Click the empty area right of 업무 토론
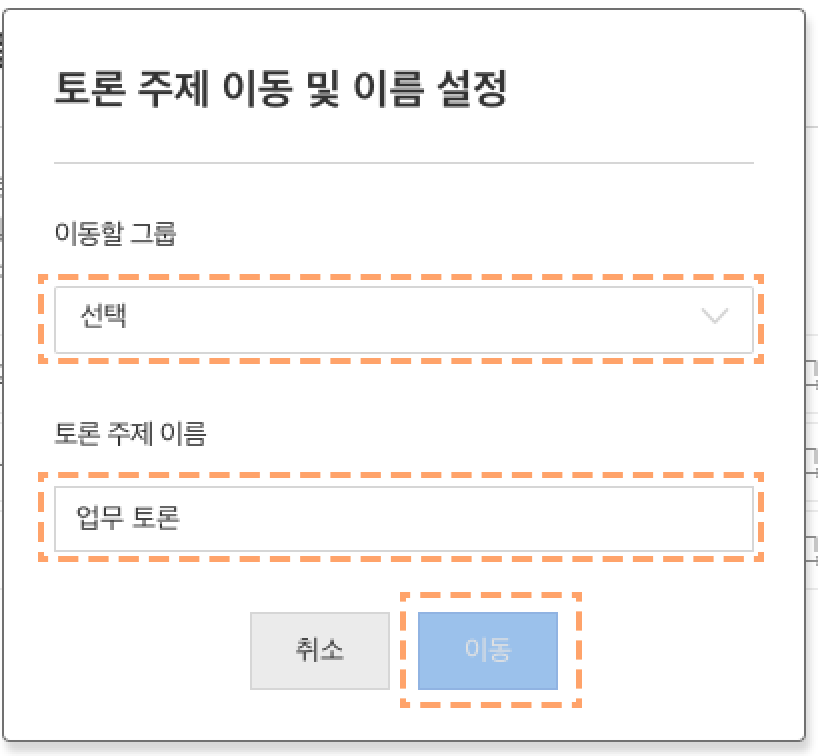The height and width of the screenshot is (756, 818). point(464,519)
